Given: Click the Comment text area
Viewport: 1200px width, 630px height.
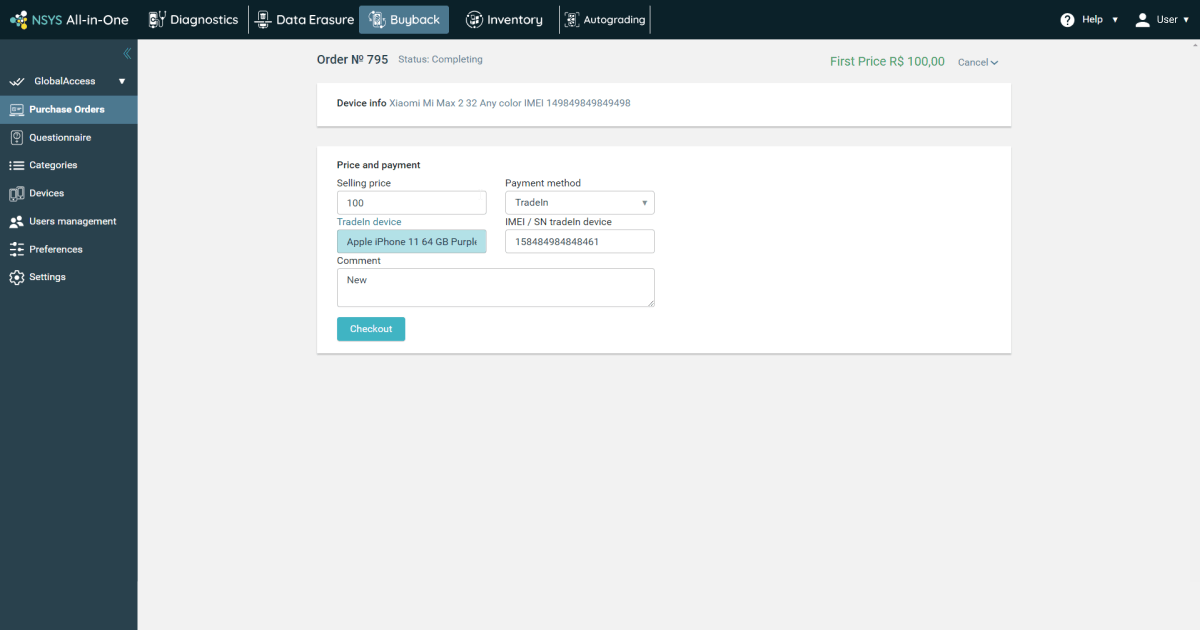Looking at the screenshot, I should tap(496, 288).
